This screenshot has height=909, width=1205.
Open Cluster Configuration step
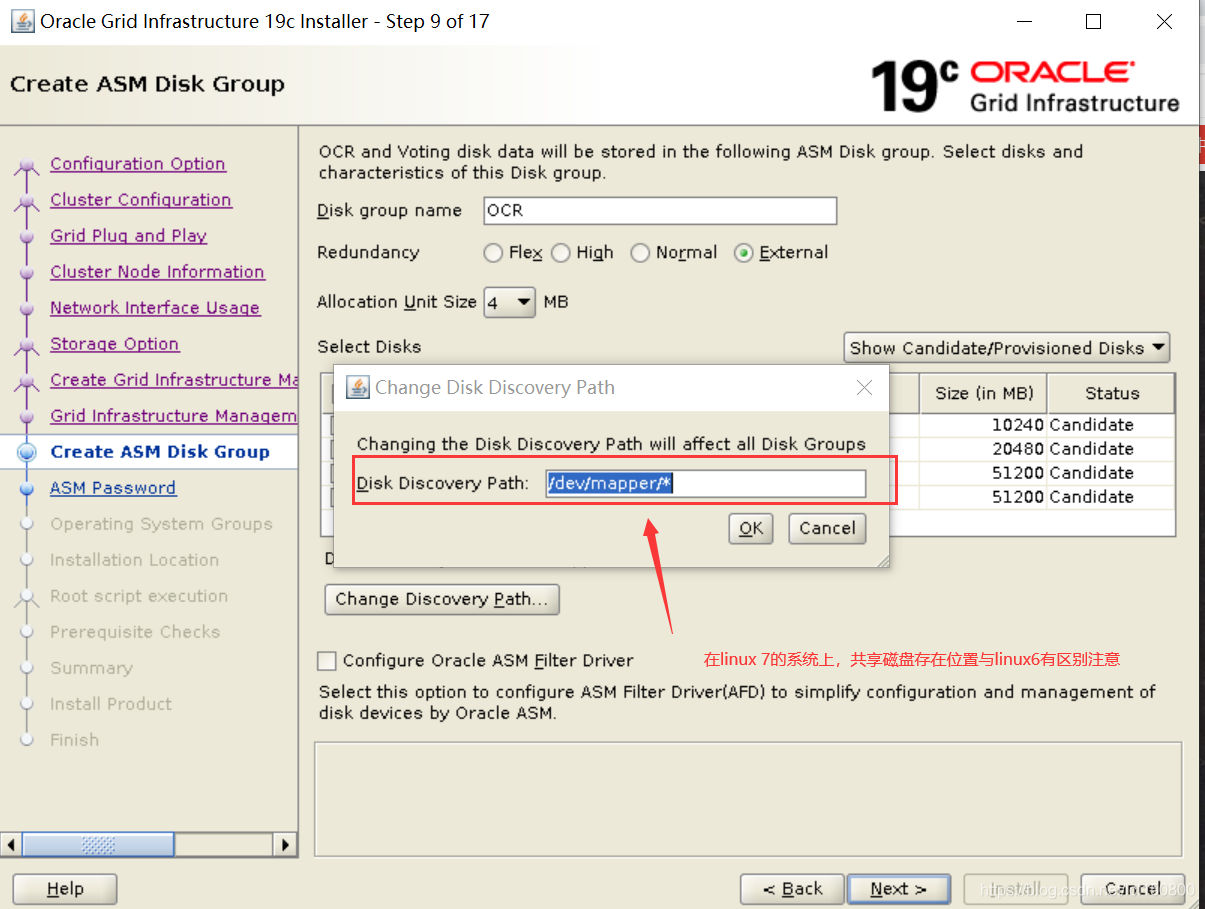point(141,200)
